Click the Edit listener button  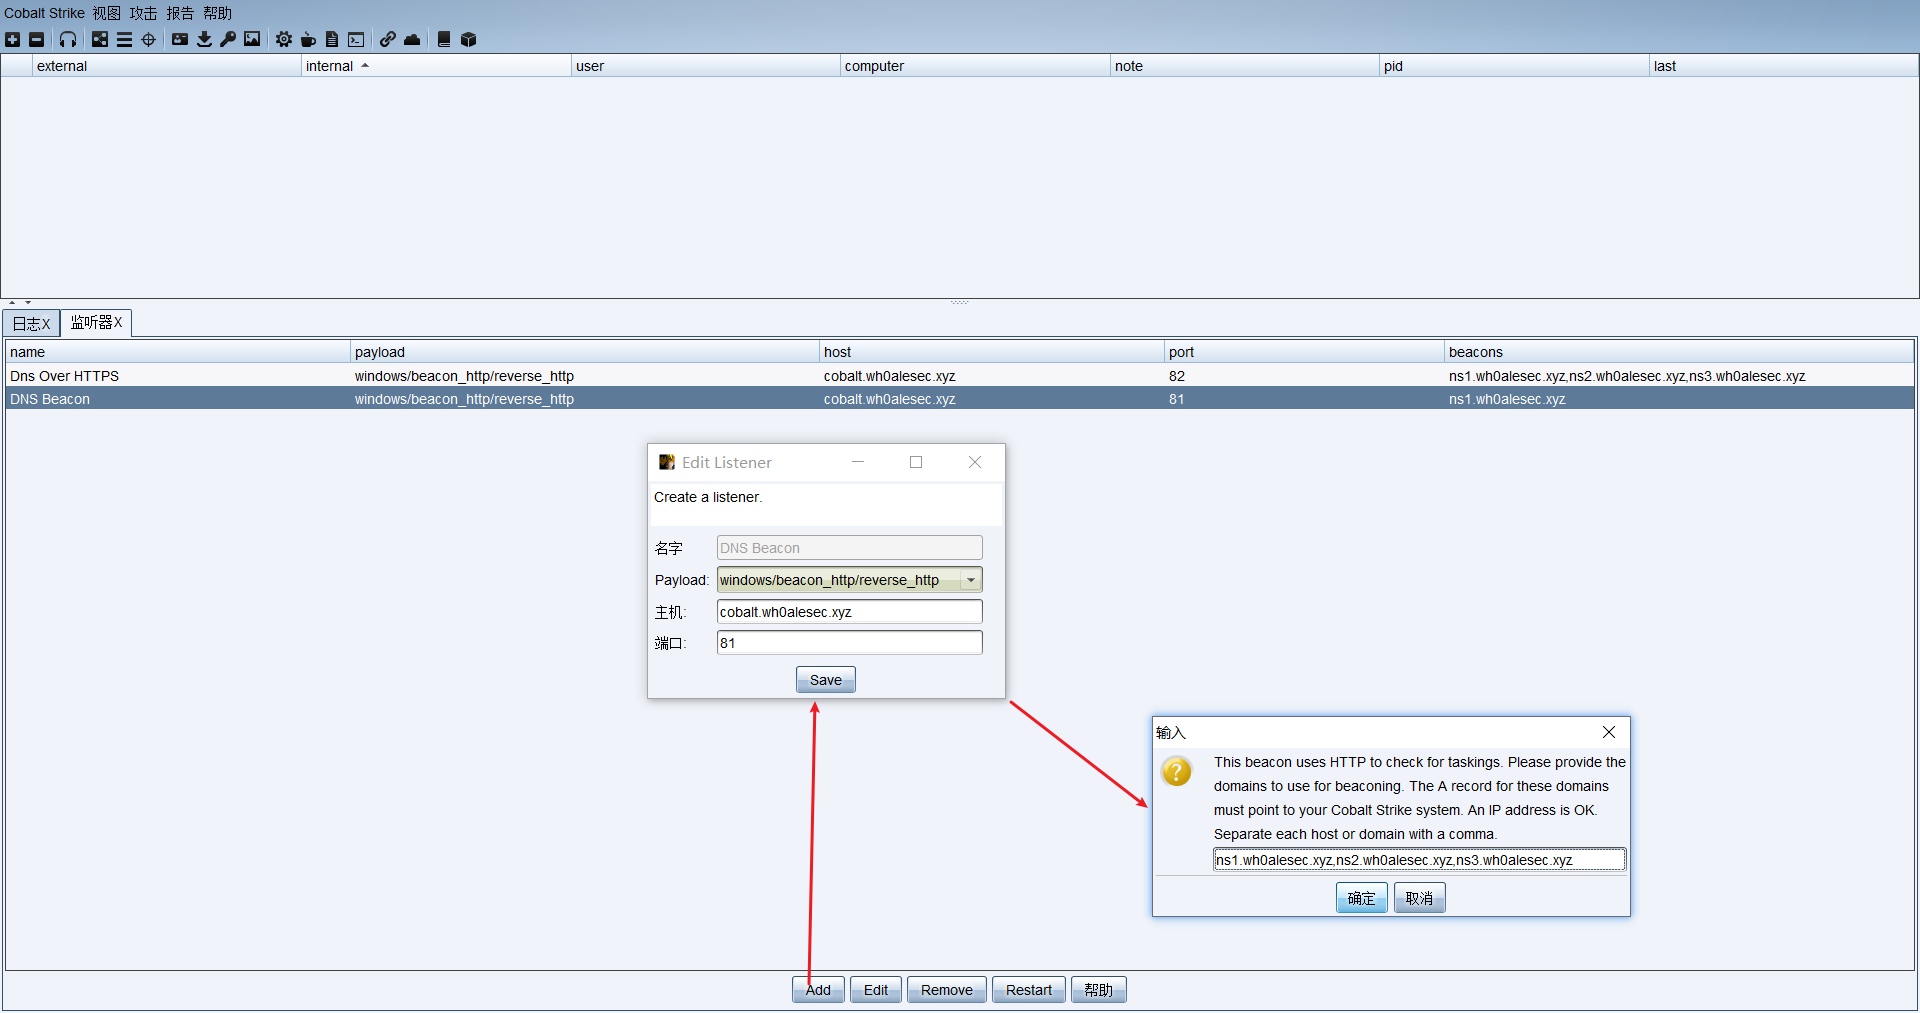[876, 990]
